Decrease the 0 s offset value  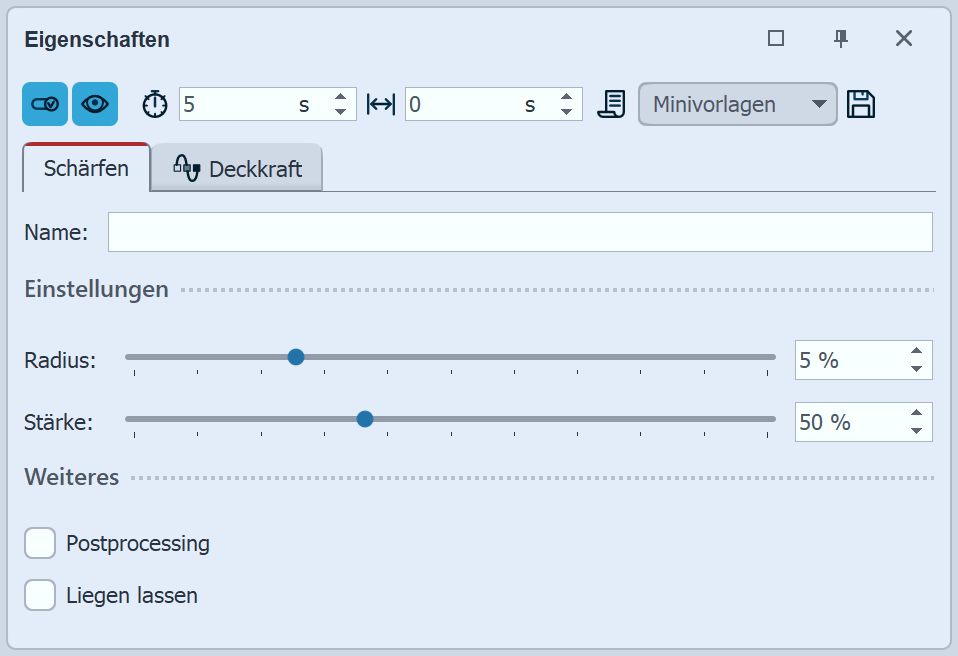pyautogui.click(x=566, y=111)
